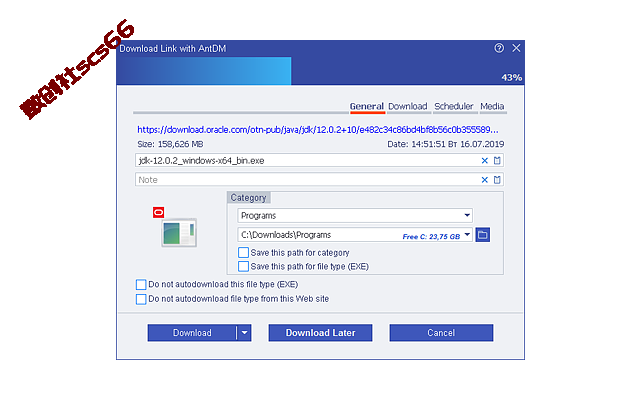The width and height of the screenshot is (640, 400).
Task: Click the Date: 14:51:51 text
Action: pos(445,144)
